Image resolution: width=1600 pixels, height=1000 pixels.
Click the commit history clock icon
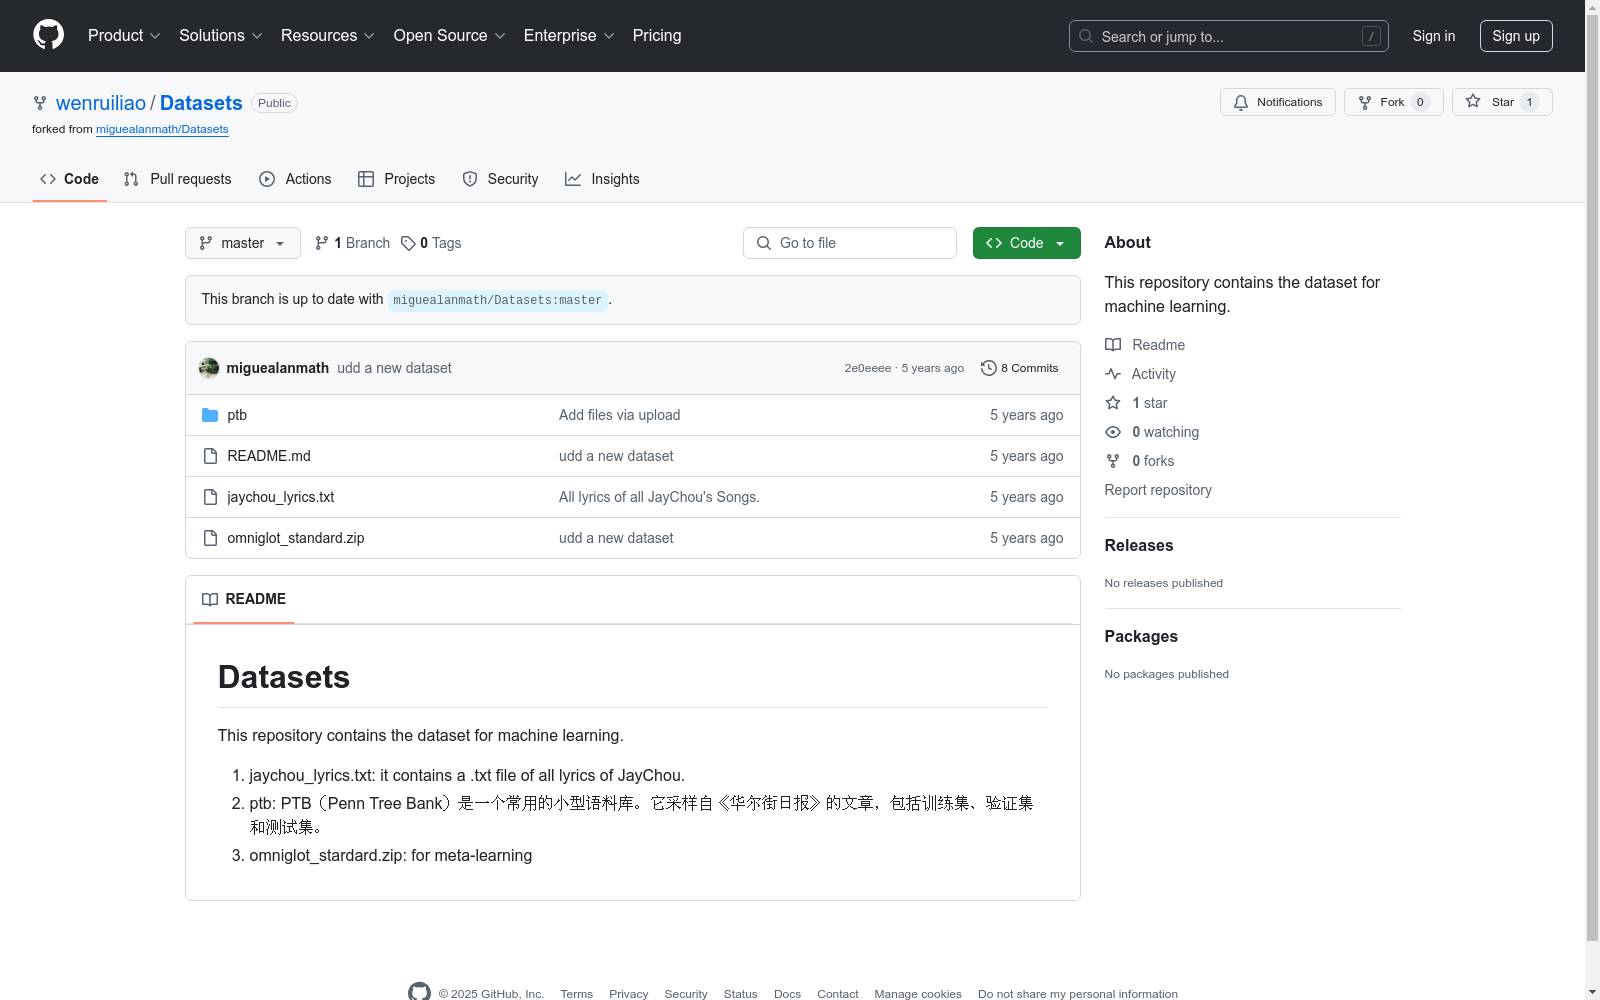[x=988, y=368]
